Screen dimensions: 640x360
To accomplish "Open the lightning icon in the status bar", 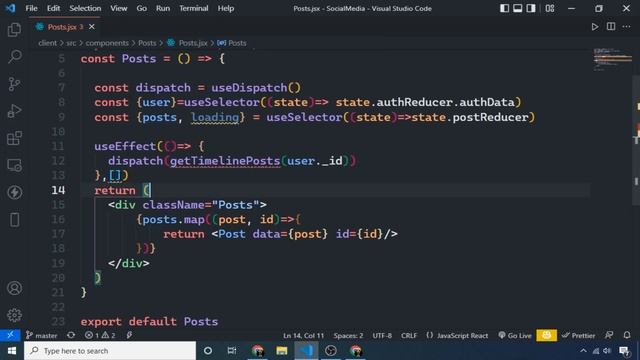I will click(129, 335).
